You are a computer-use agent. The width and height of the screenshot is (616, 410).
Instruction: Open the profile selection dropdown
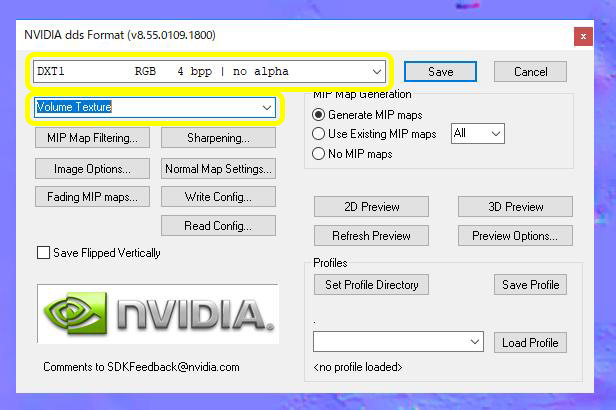click(x=398, y=342)
